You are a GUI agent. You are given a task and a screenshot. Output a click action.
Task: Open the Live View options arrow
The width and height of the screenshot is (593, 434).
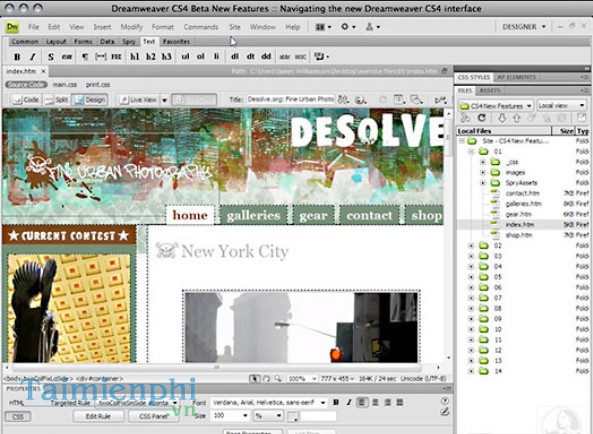point(165,100)
